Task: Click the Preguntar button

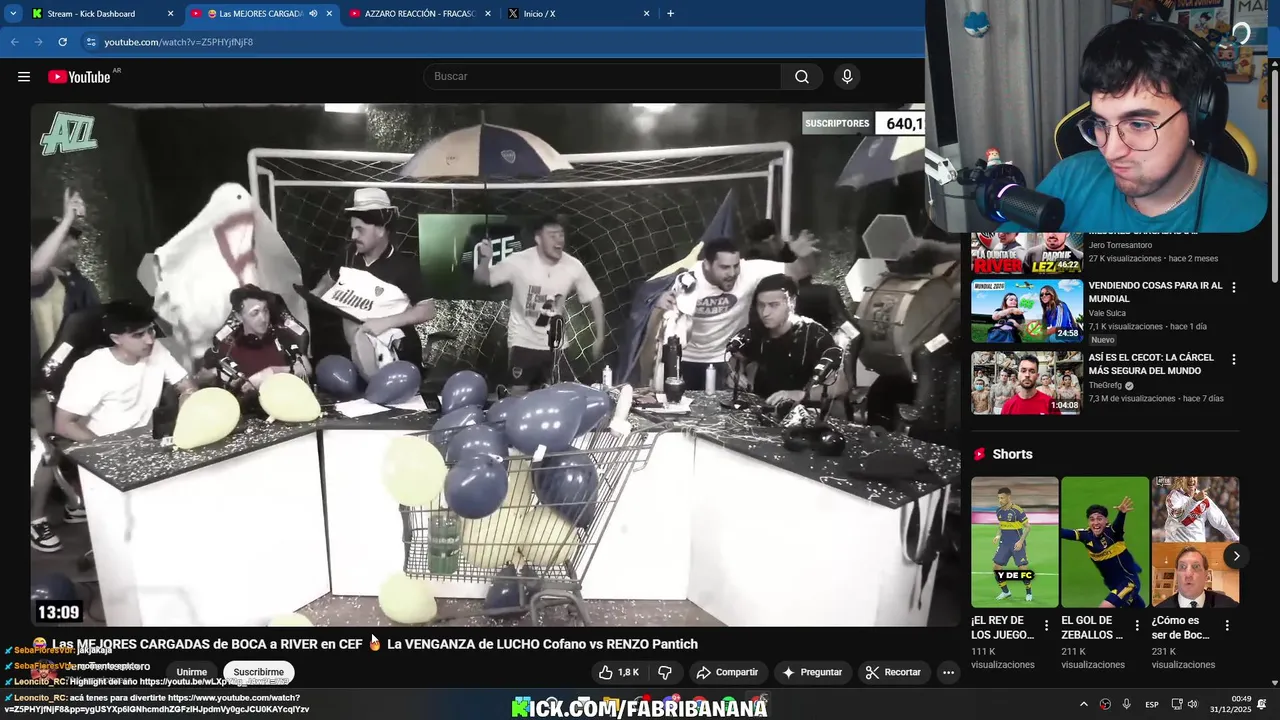Action: 811,672
